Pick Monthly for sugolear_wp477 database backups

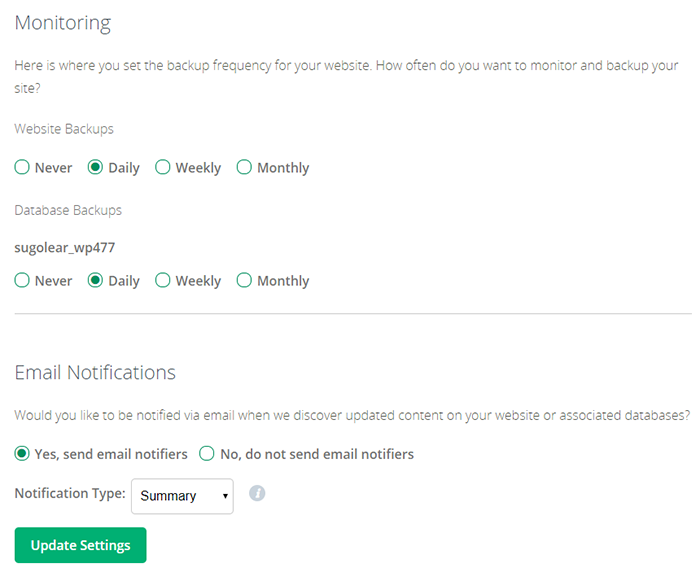[x=244, y=281]
